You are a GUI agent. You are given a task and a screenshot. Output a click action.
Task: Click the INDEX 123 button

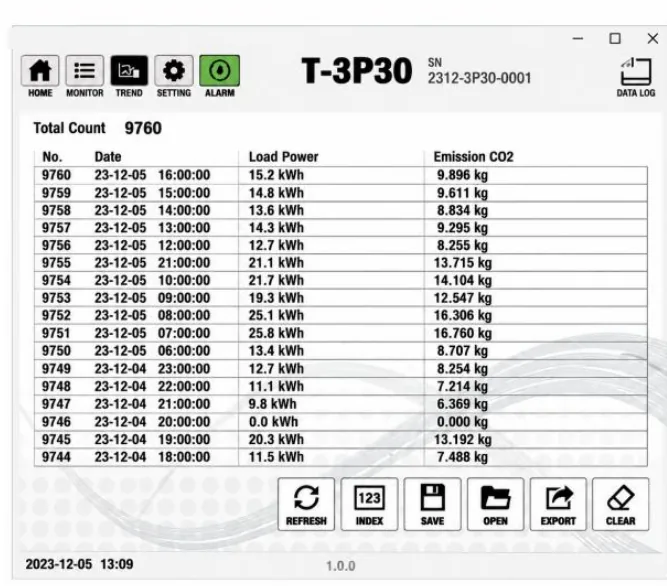coord(369,504)
